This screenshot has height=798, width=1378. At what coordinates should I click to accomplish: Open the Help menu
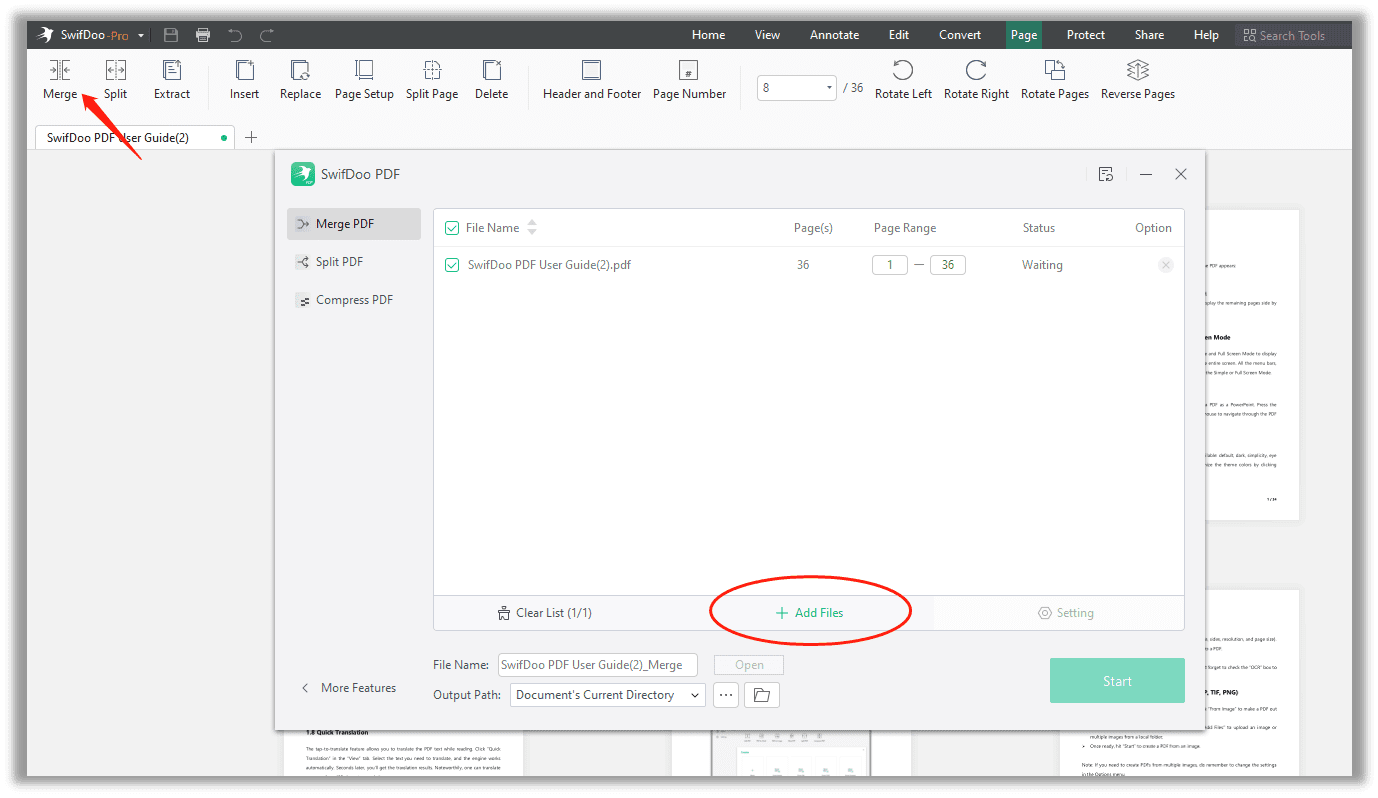tap(1206, 35)
